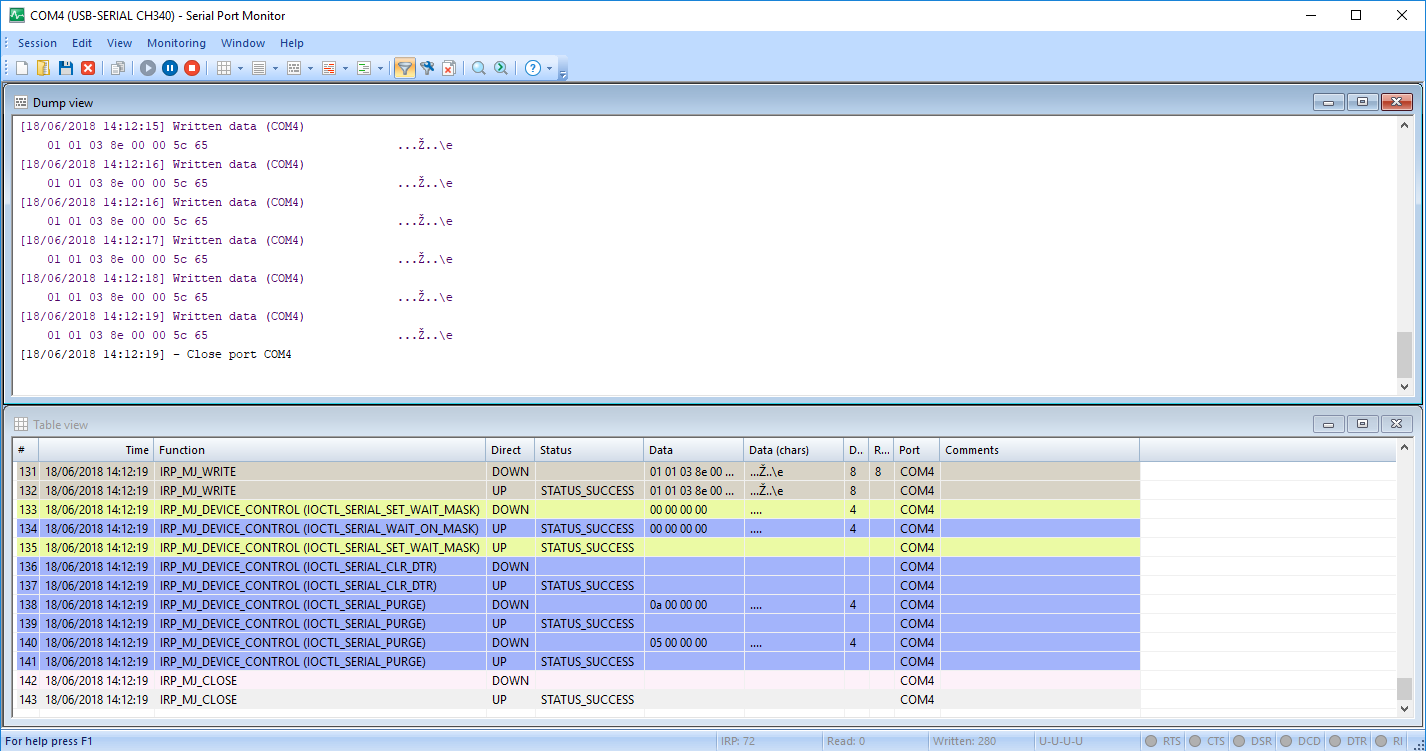The height and width of the screenshot is (751, 1426).
Task: Minimize the Table view pane
Action: (x=1328, y=424)
